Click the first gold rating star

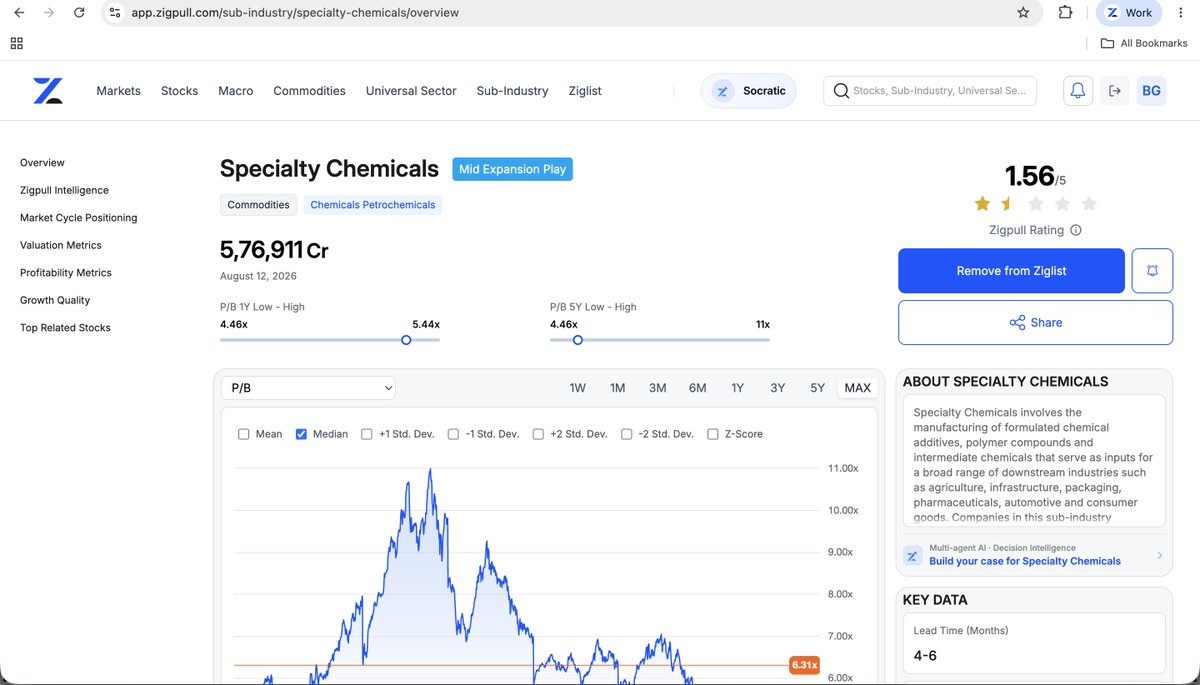[982, 204]
